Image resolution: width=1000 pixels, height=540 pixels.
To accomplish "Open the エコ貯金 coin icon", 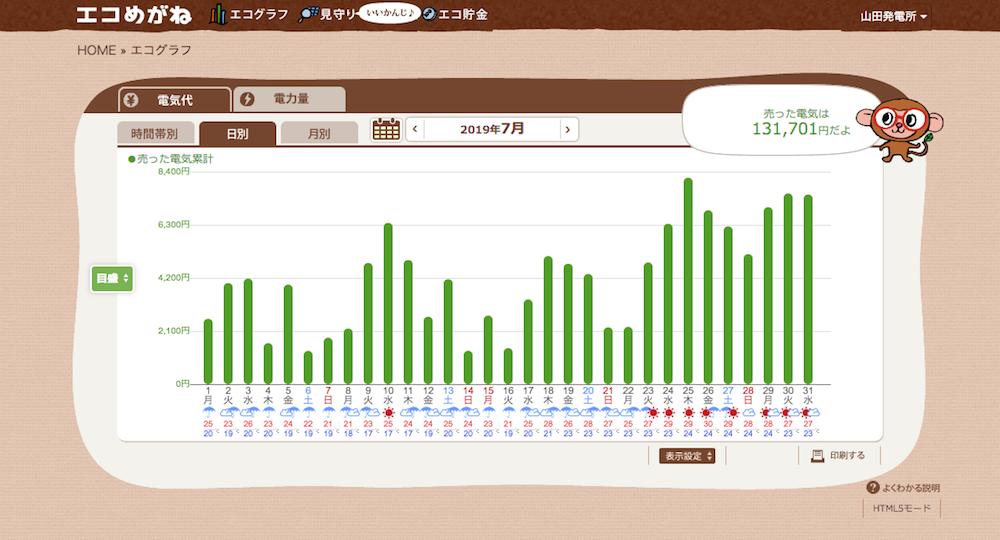I will pyautogui.click(x=429, y=14).
